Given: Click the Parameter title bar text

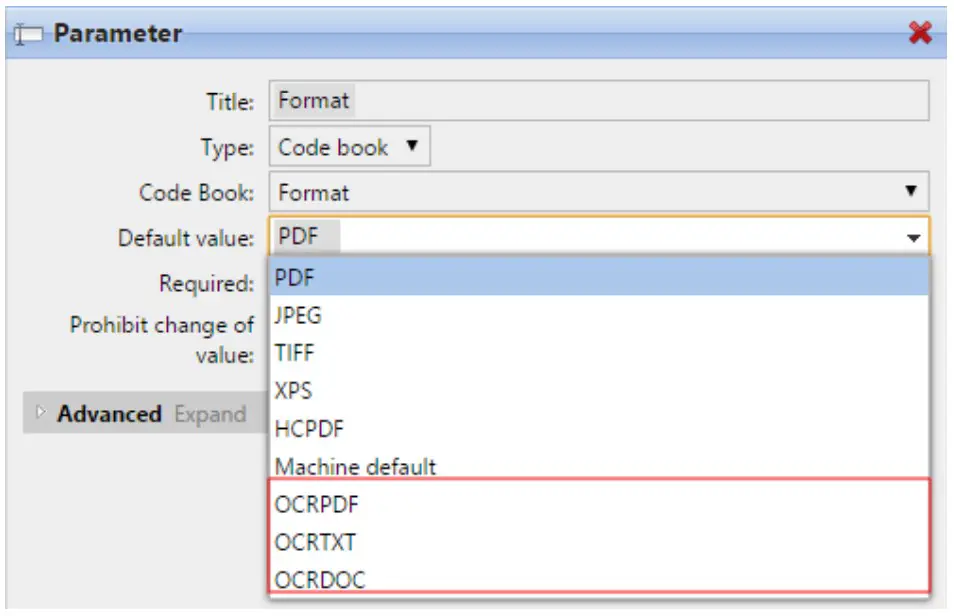Looking at the screenshot, I should (118, 34).
